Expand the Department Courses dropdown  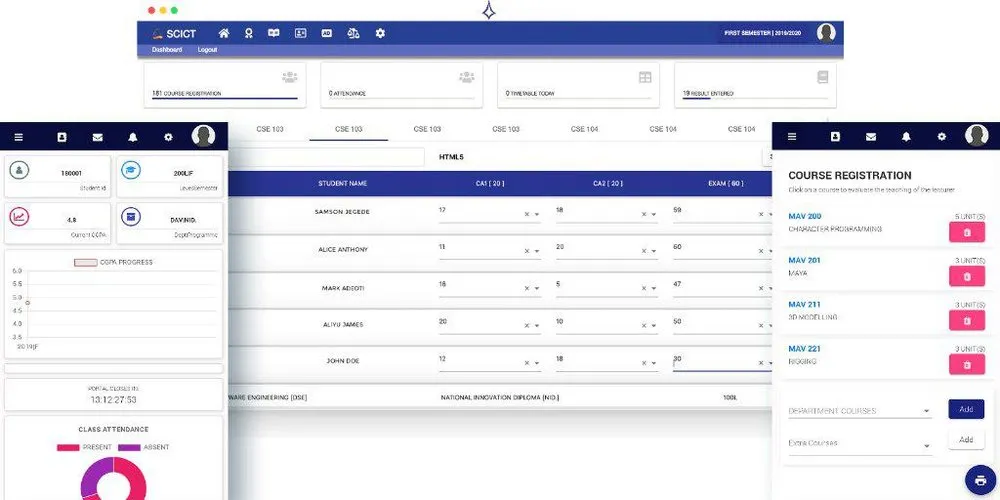tap(927, 411)
